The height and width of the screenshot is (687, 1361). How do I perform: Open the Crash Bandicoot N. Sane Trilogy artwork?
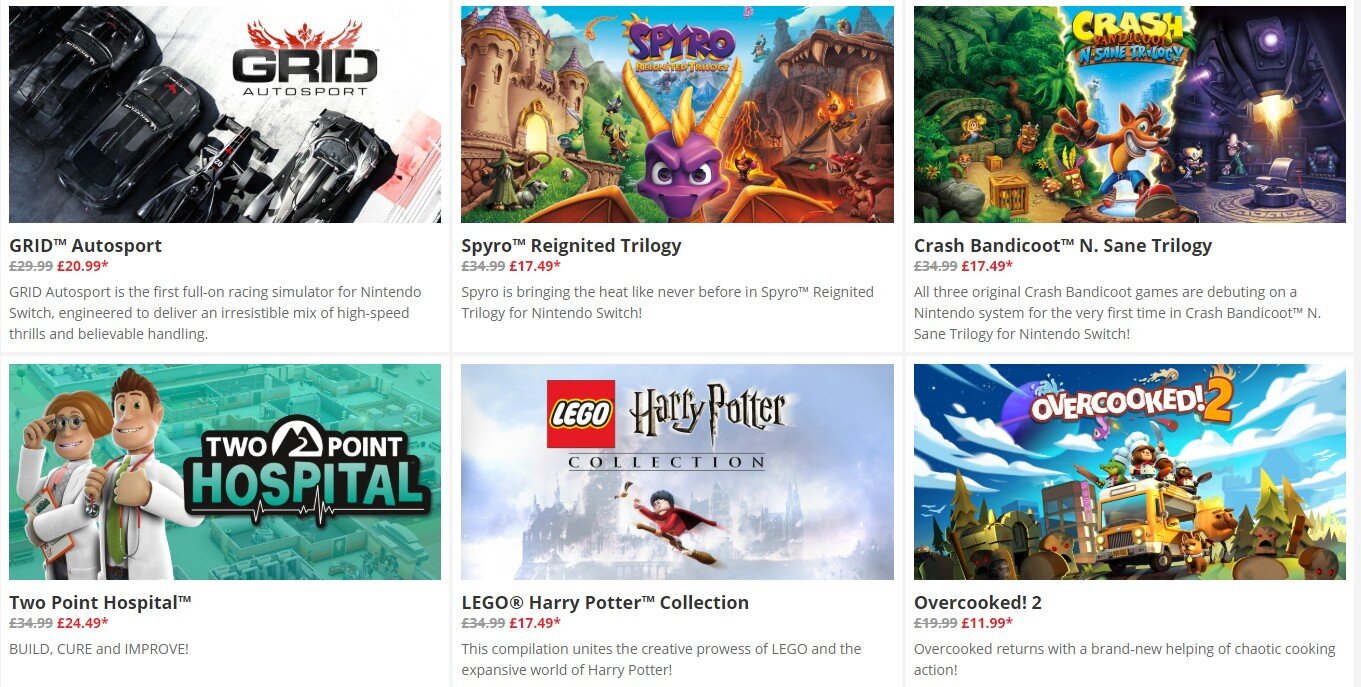click(1130, 114)
